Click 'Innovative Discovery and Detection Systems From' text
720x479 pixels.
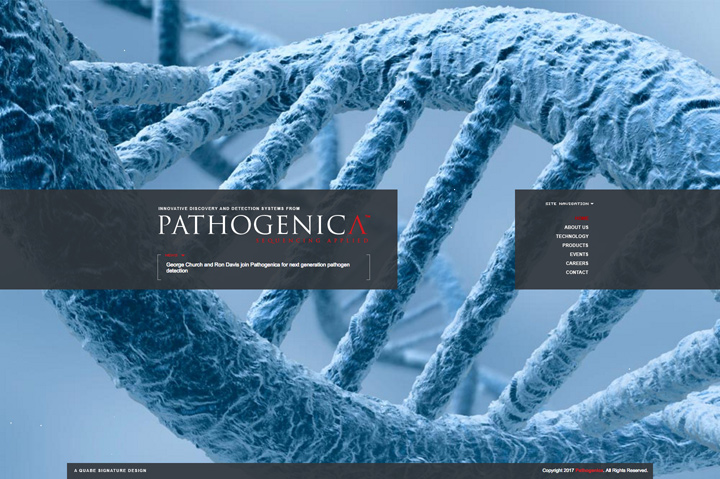click(x=229, y=209)
